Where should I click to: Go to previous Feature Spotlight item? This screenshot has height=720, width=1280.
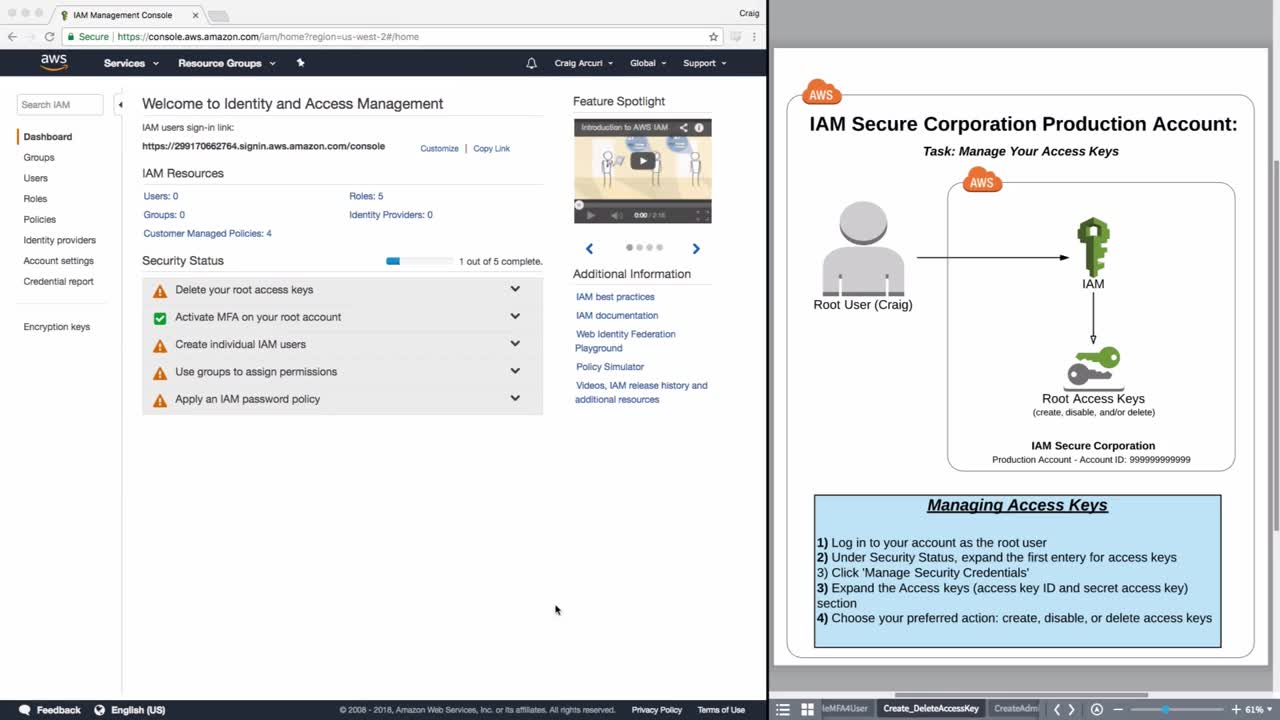[x=589, y=249]
